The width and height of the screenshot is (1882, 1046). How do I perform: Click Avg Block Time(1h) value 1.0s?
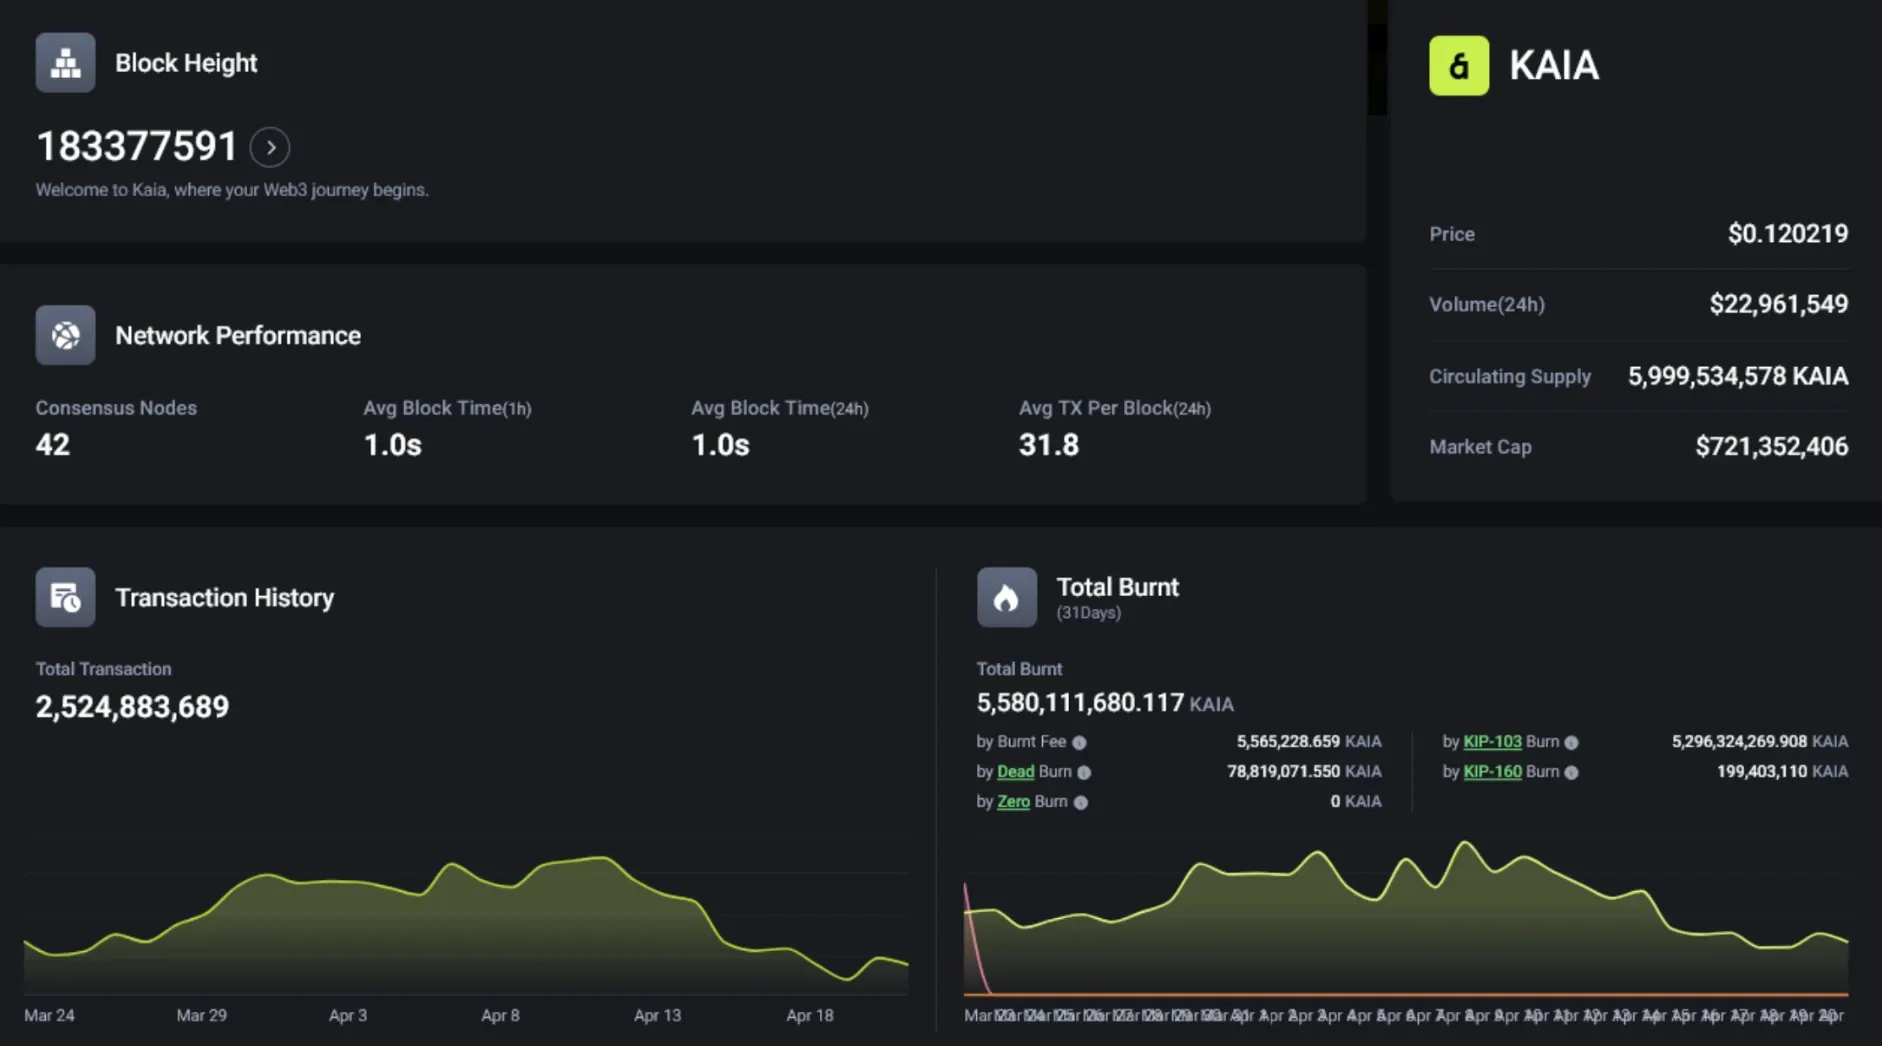392,445
